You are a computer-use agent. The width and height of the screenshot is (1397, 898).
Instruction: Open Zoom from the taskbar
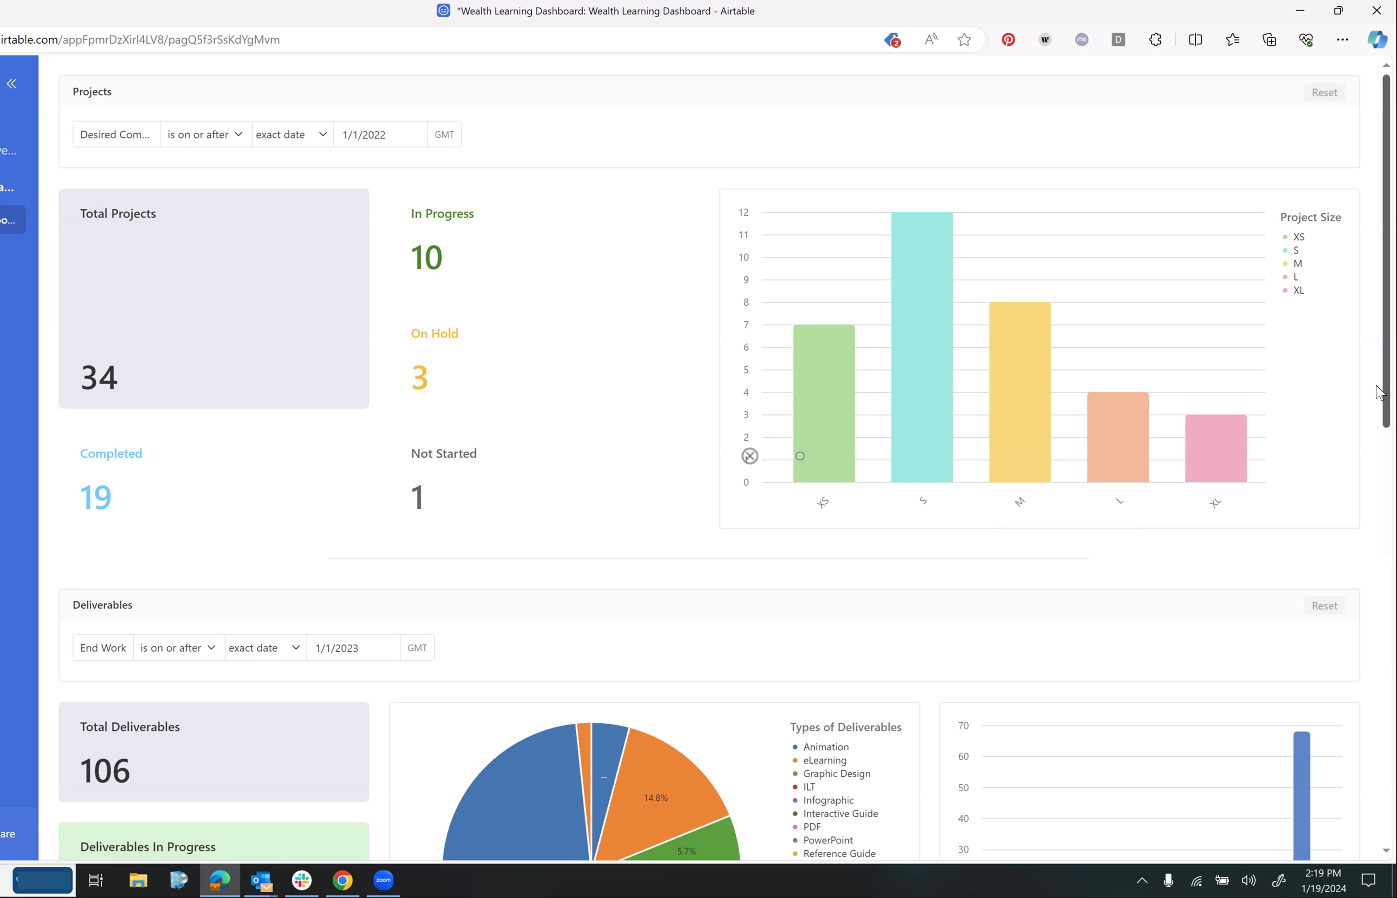(x=384, y=880)
